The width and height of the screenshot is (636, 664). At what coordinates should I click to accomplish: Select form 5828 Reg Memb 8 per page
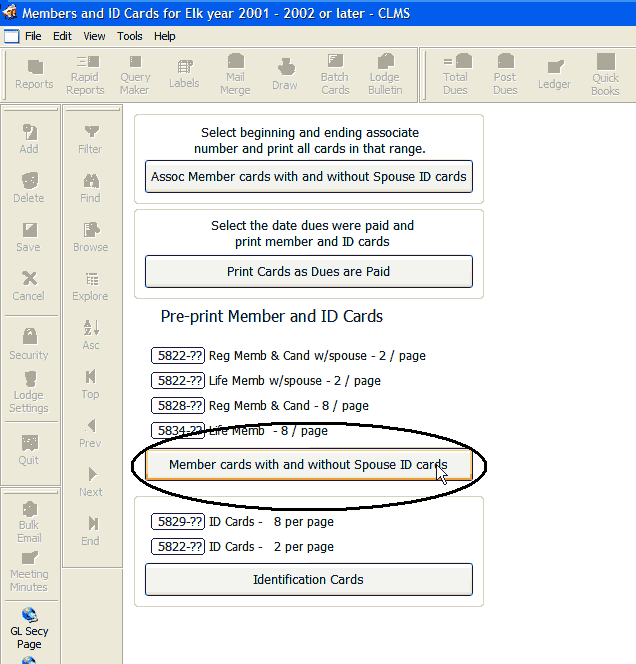coord(178,406)
